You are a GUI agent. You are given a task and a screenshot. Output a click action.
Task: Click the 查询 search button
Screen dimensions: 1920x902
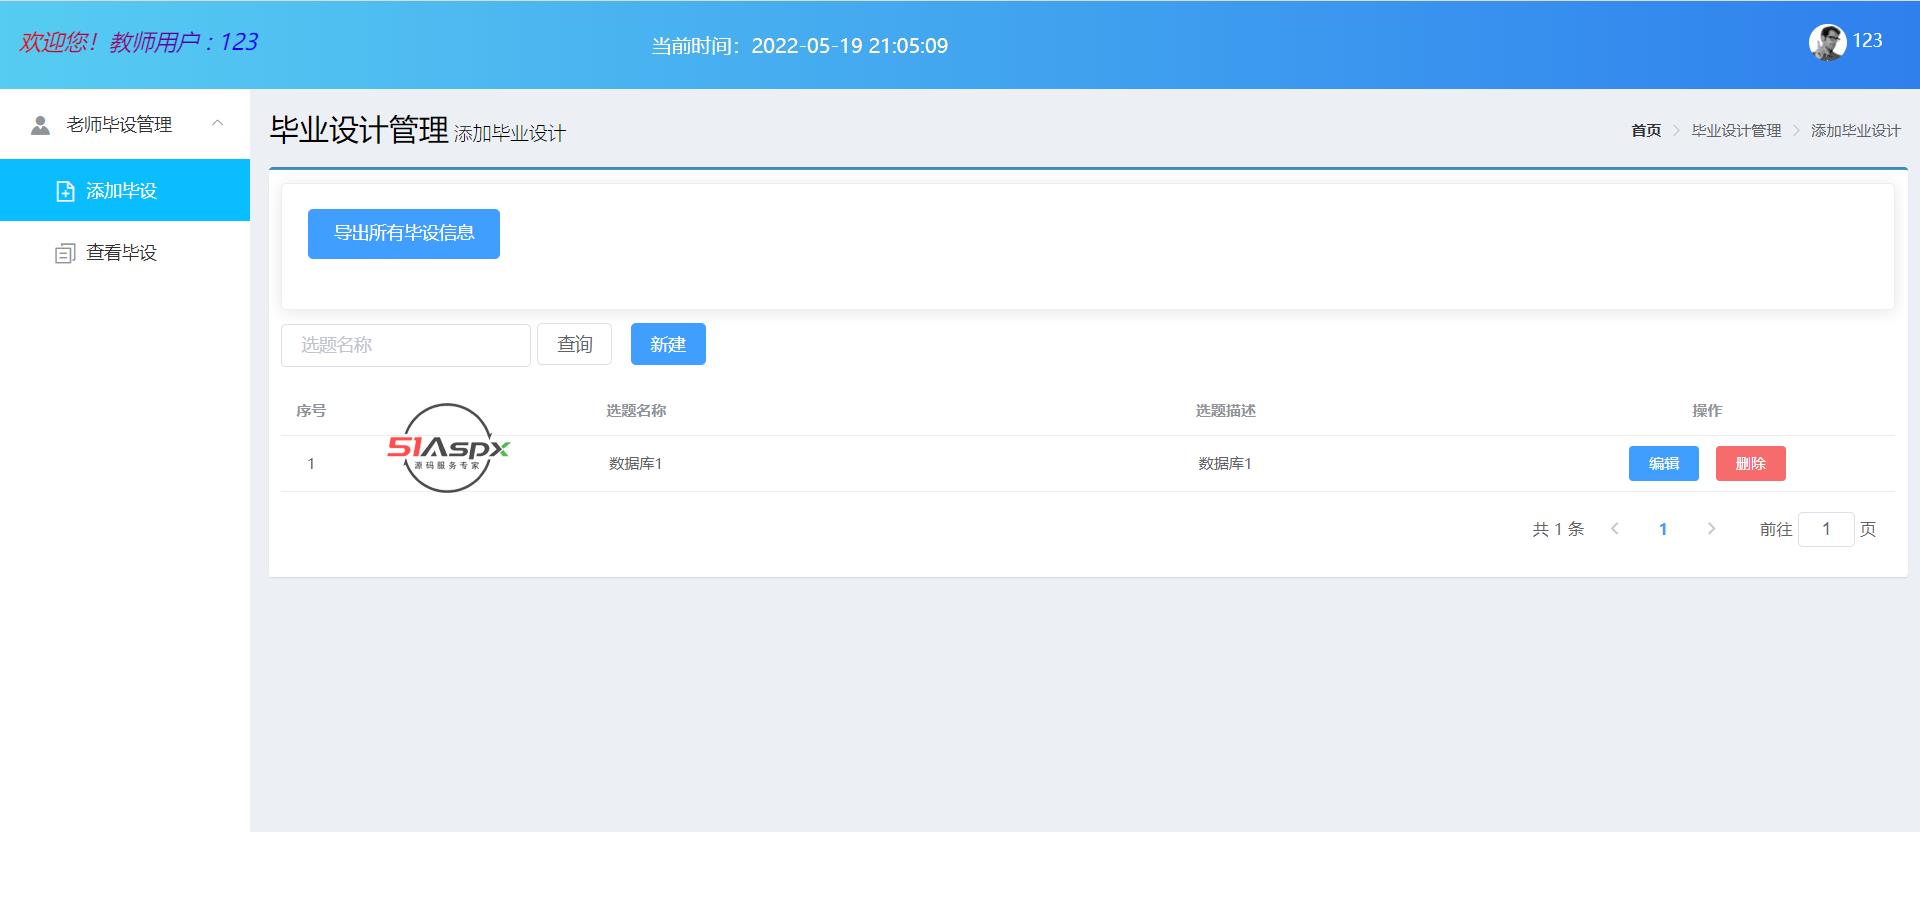point(574,344)
